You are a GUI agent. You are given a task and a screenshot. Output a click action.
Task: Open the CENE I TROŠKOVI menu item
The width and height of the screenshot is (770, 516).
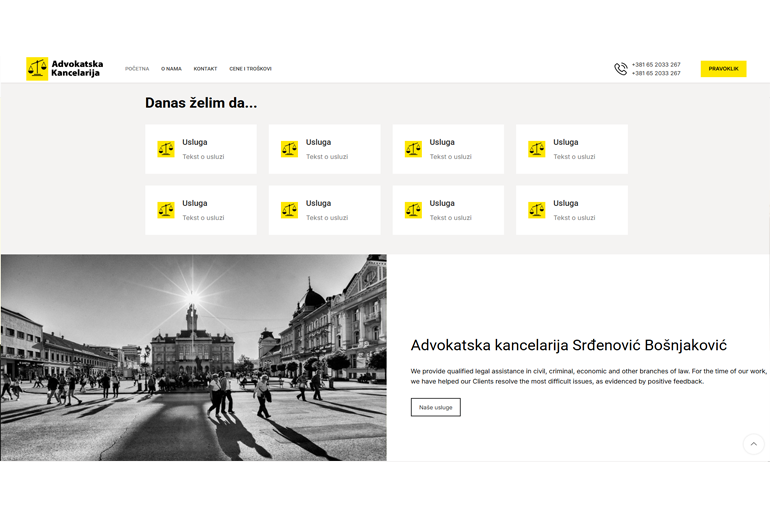pyautogui.click(x=250, y=69)
